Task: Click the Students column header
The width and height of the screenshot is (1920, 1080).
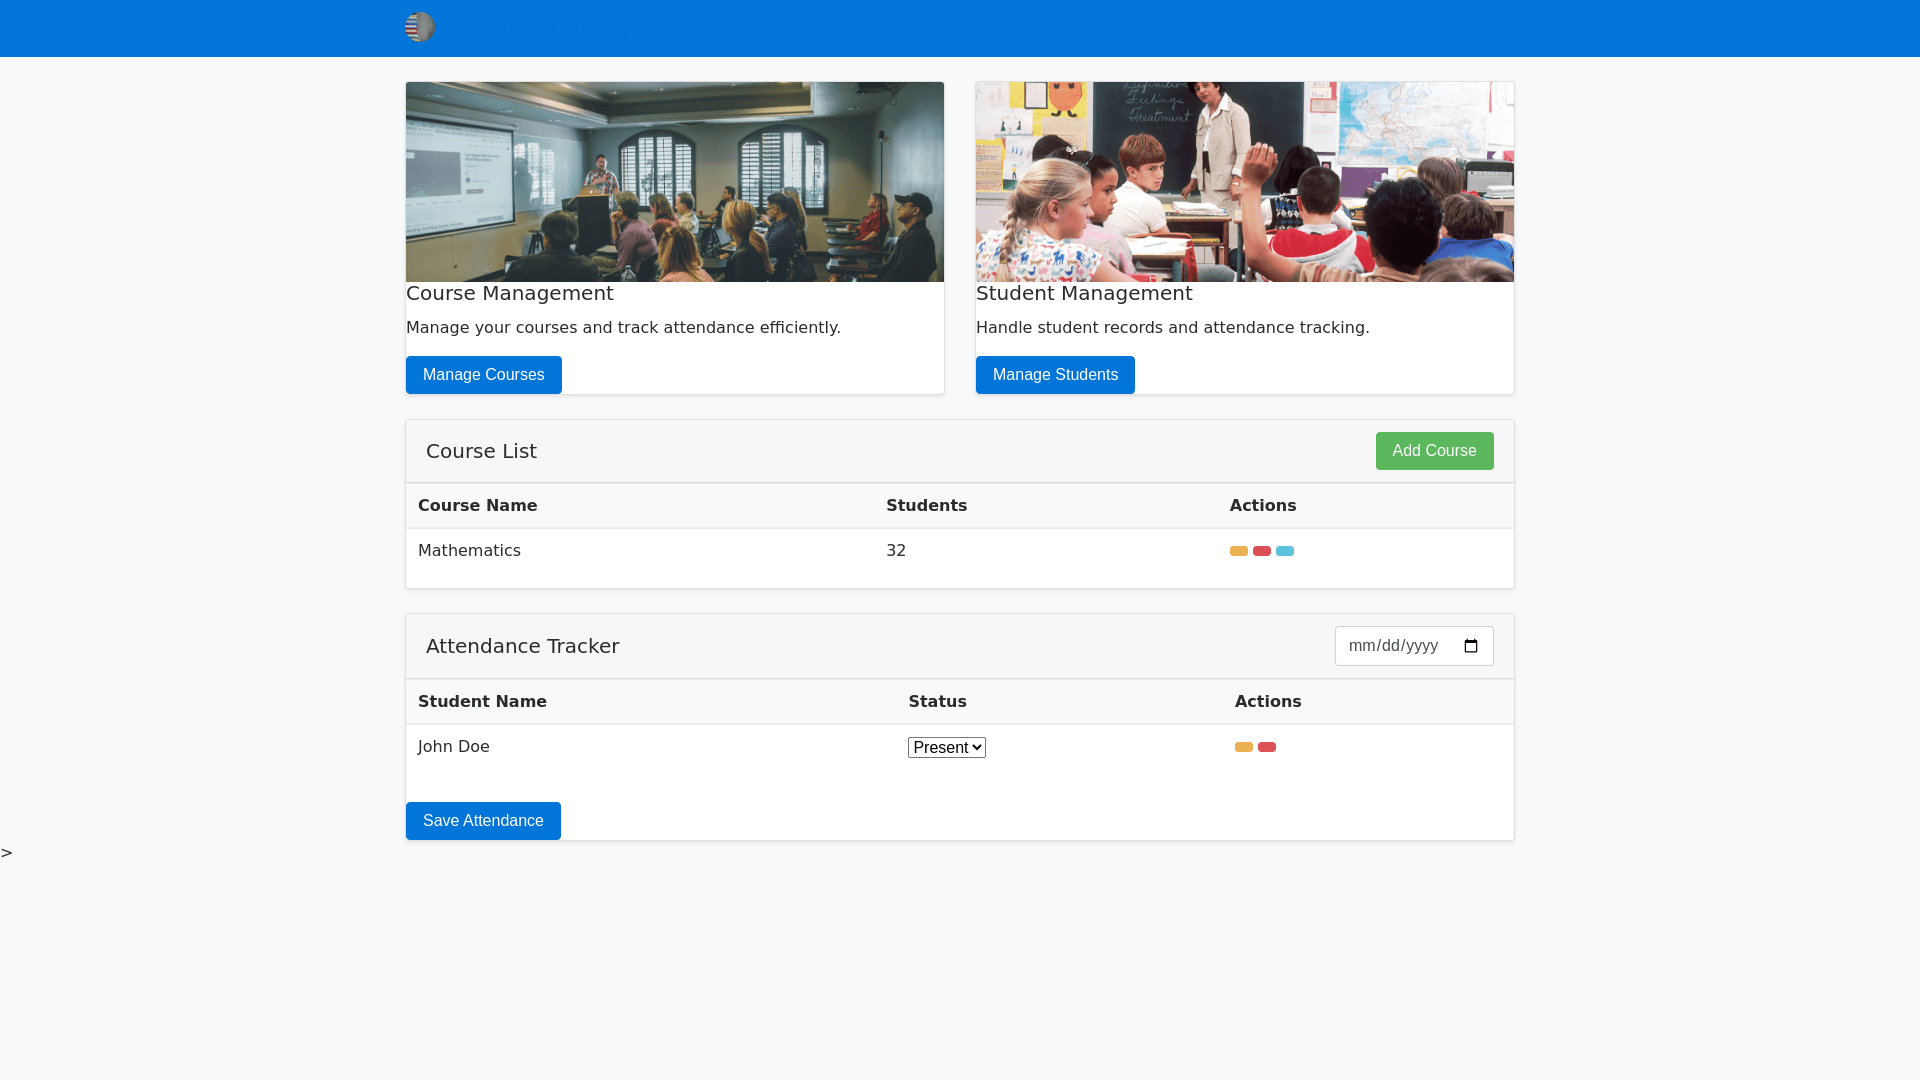Action: (x=926, y=506)
